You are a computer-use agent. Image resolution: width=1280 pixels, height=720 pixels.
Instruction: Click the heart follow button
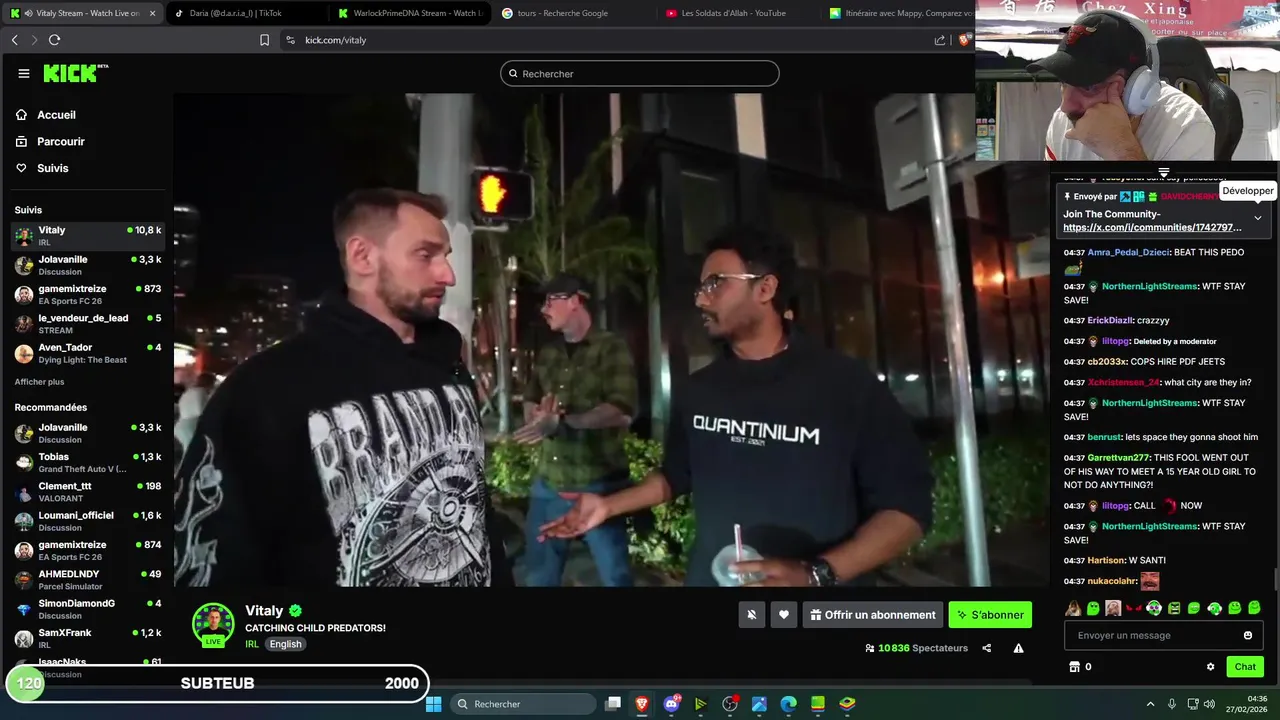click(784, 615)
